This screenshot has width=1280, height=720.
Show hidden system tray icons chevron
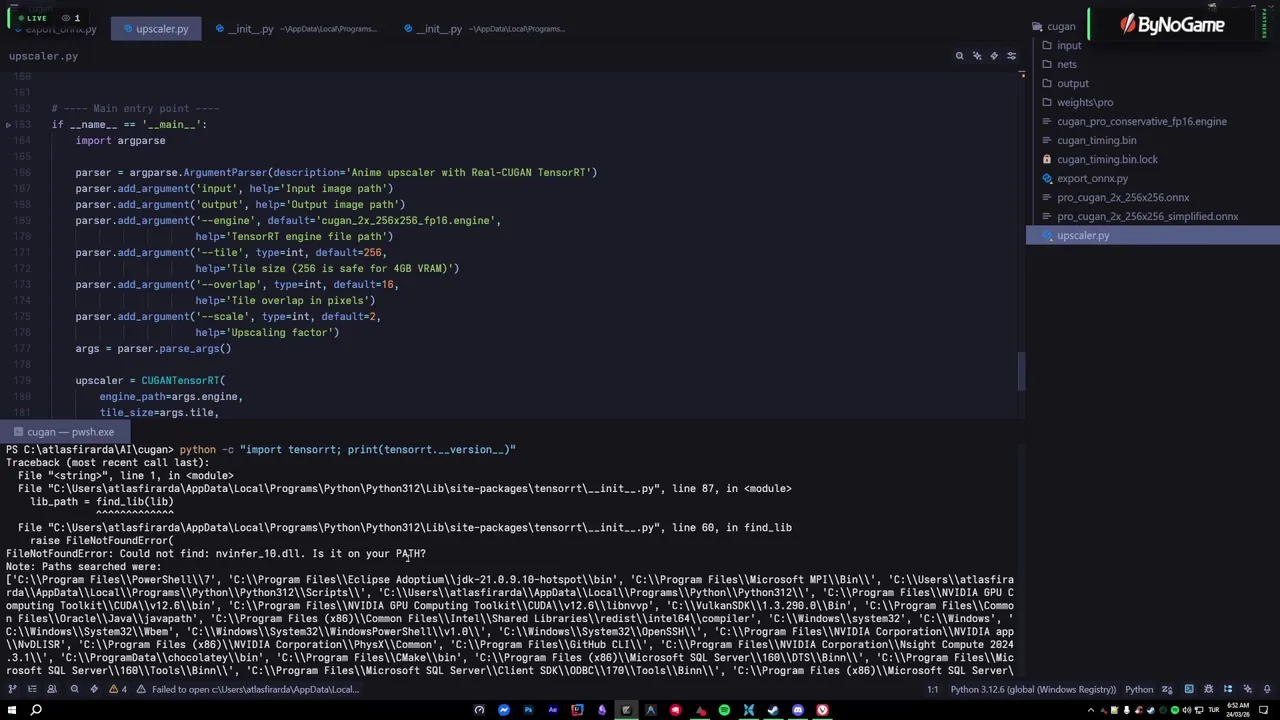pos(1090,710)
